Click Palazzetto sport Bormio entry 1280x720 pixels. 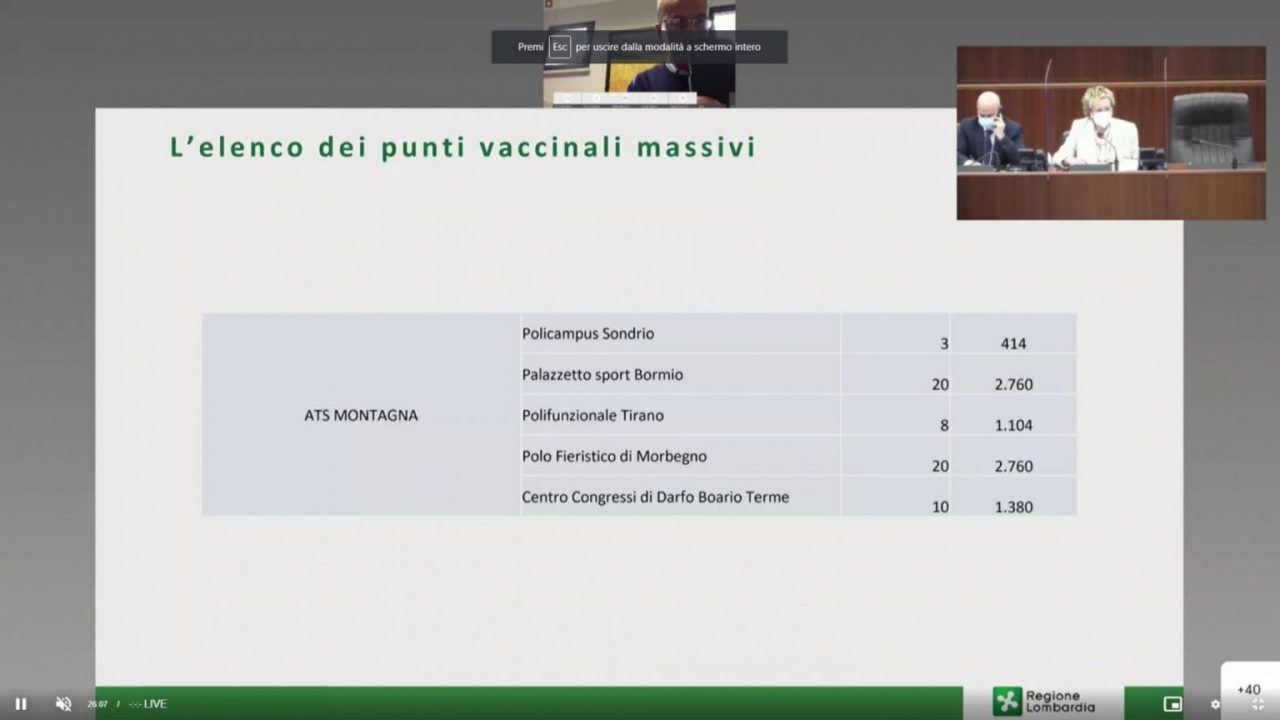(602, 375)
